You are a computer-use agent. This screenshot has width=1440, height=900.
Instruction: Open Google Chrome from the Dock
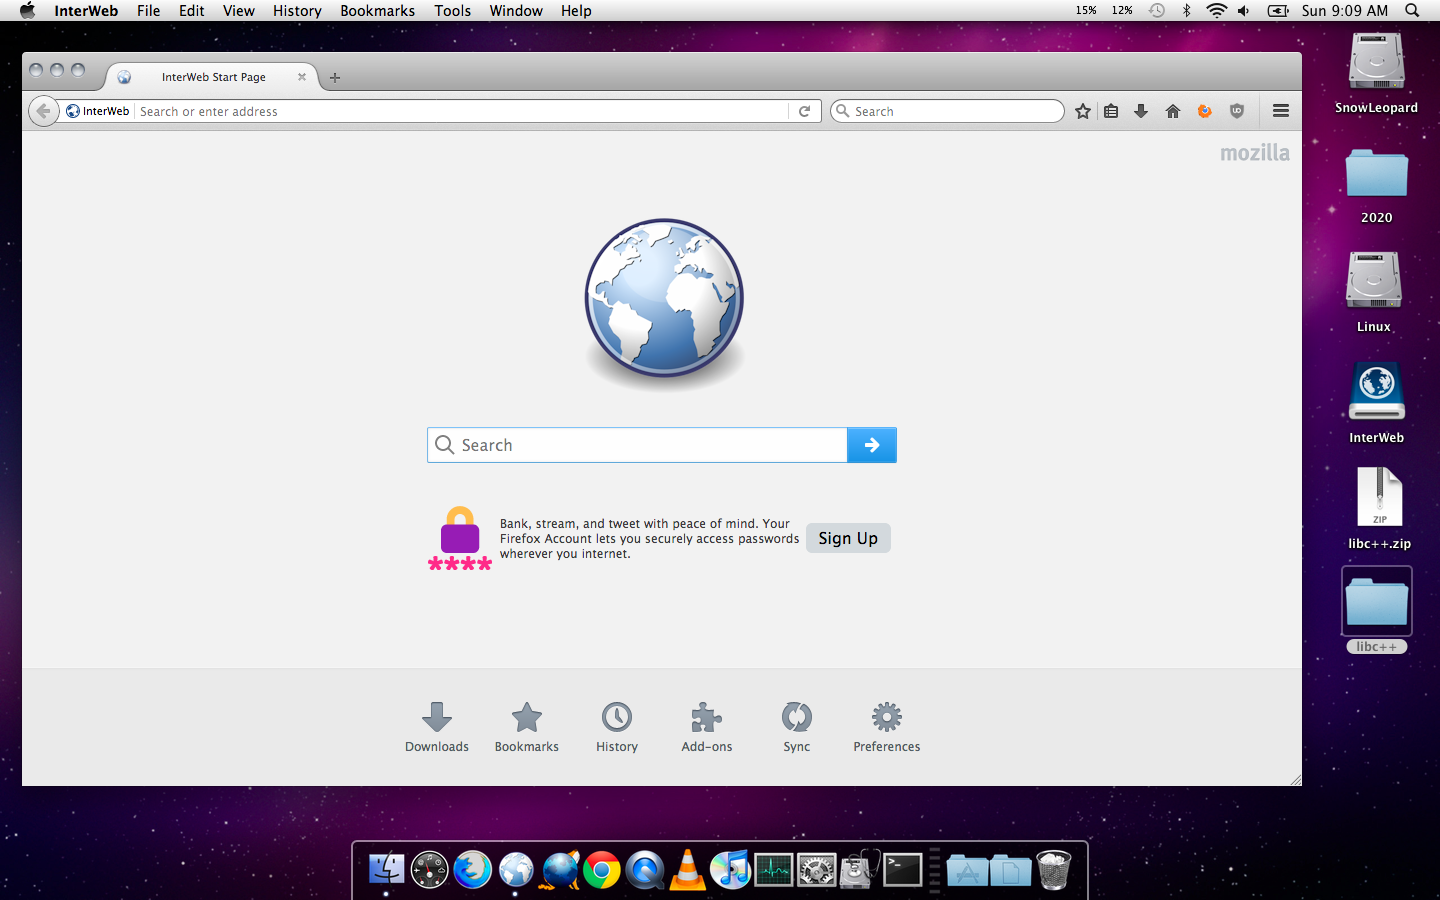click(x=602, y=870)
